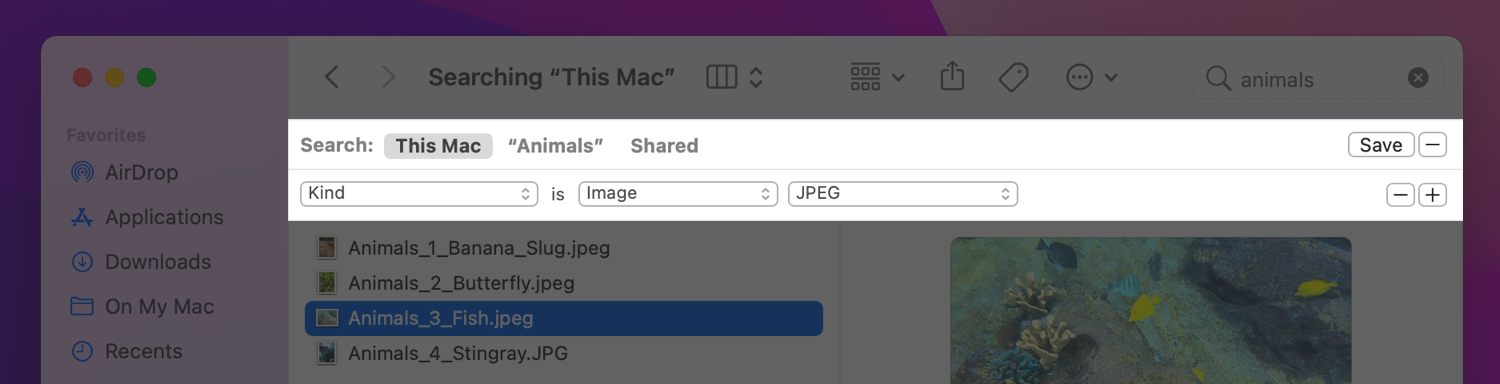The width and height of the screenshot is (1500, 384).
Task: Go back with the left chevron
Action: click(x=332, y=77)
